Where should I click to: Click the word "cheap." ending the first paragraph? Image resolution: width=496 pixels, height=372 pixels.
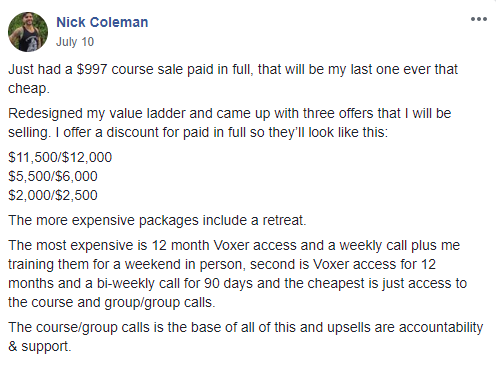tap(29, 89)
